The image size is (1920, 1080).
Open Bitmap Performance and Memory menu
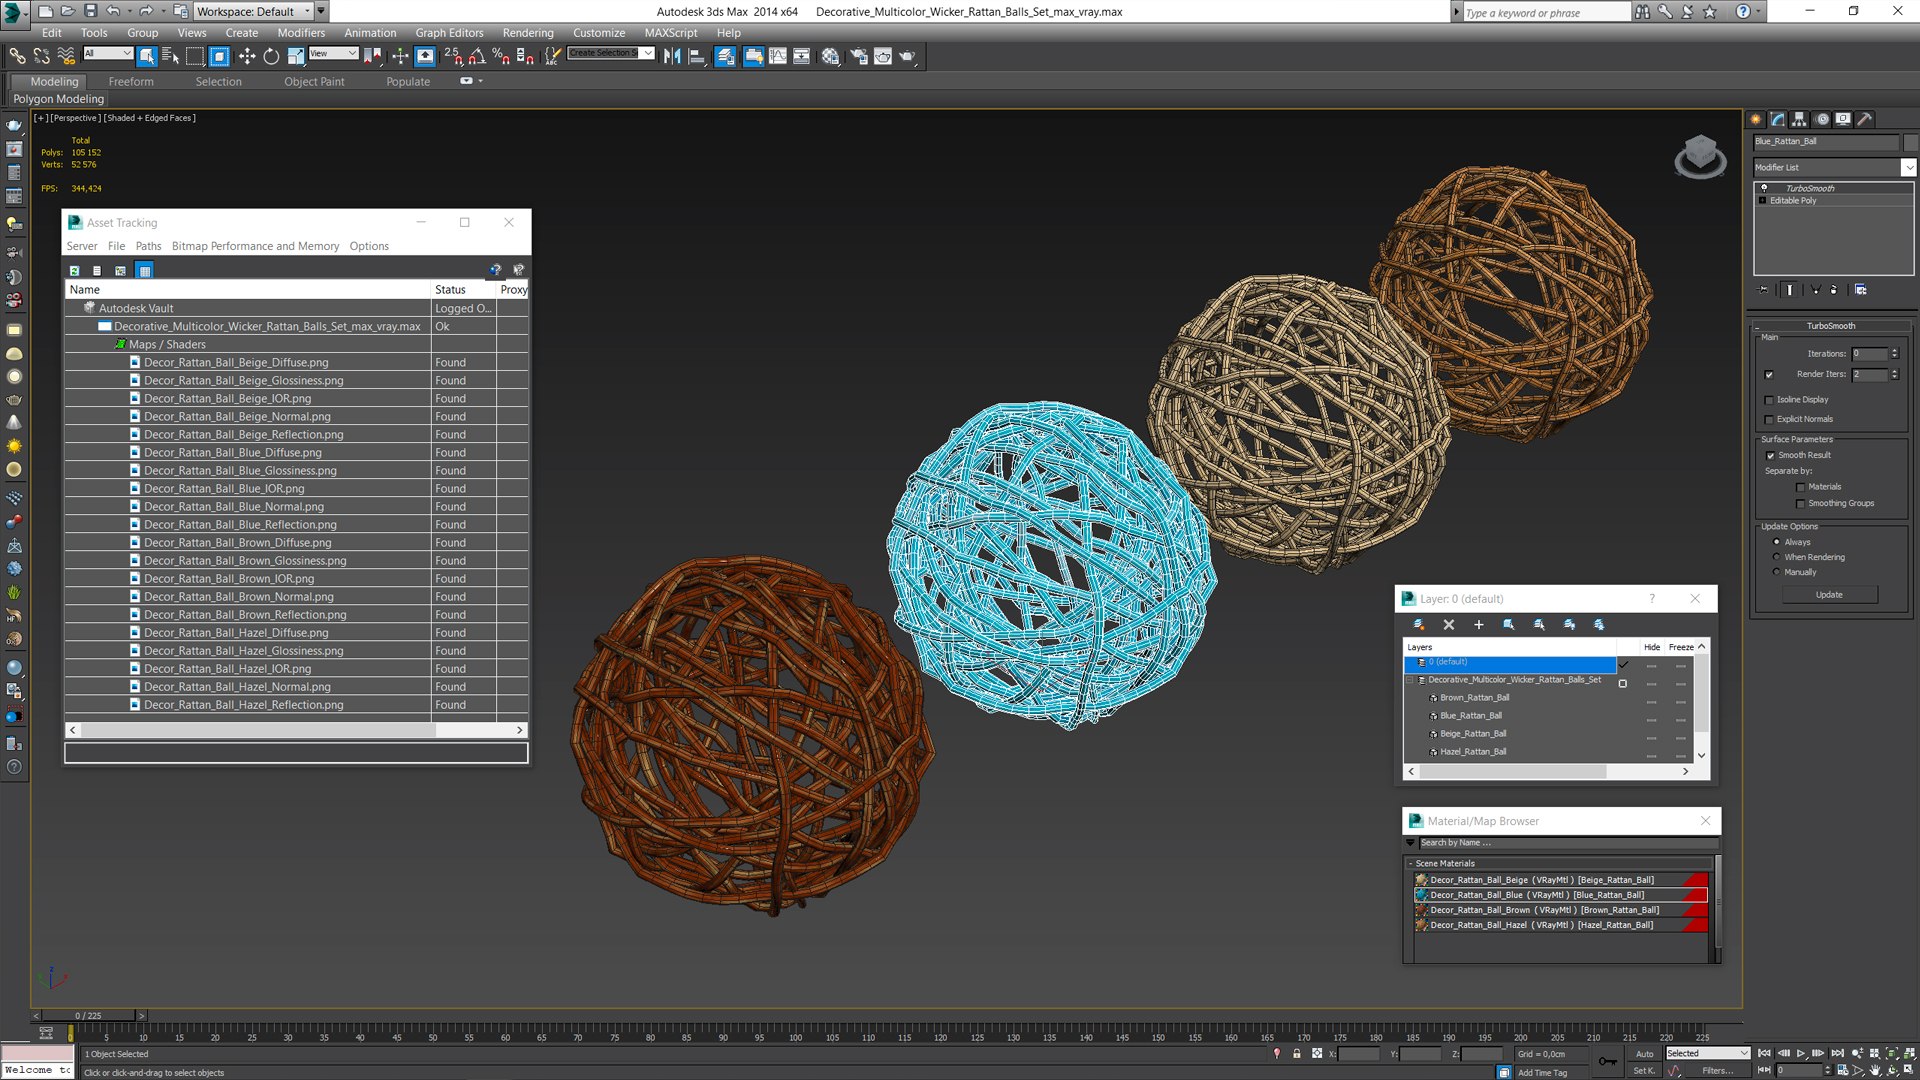(x=255, y=246)
